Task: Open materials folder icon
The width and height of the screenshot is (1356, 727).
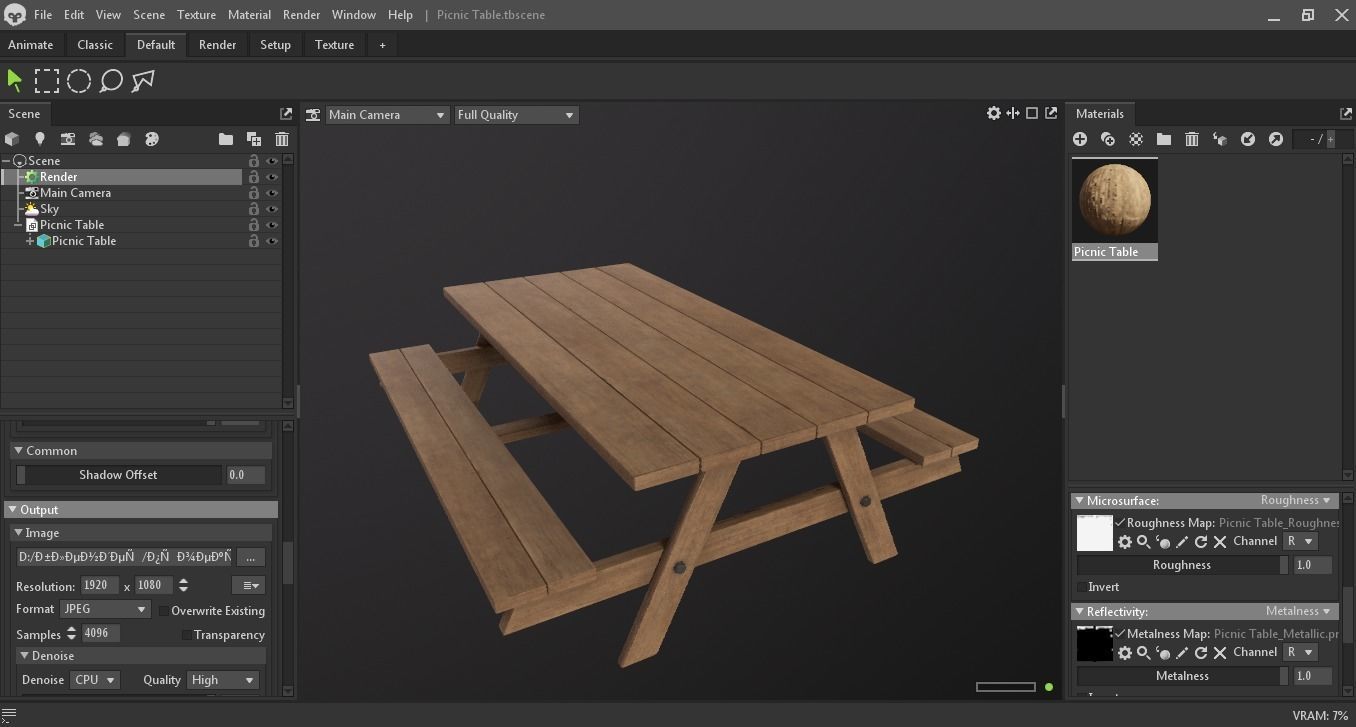Action: 1164,139
